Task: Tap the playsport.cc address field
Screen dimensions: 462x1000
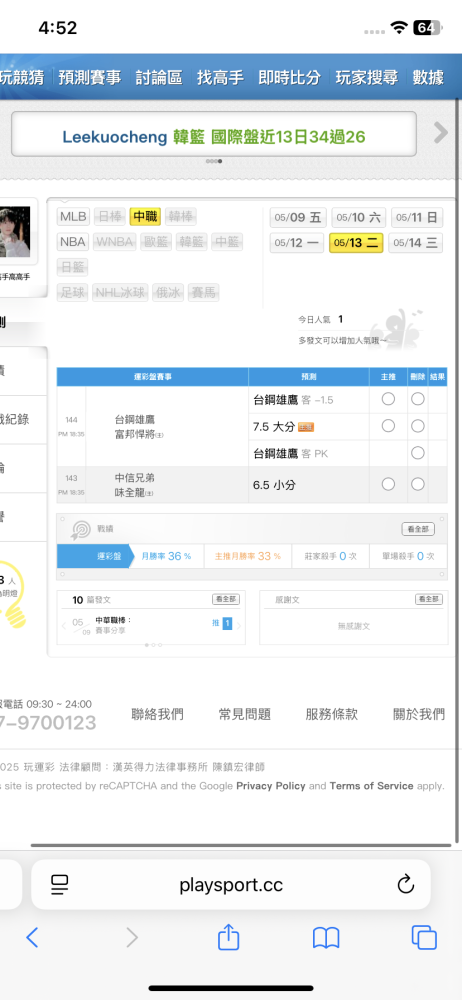Action: tap(231, 884)
